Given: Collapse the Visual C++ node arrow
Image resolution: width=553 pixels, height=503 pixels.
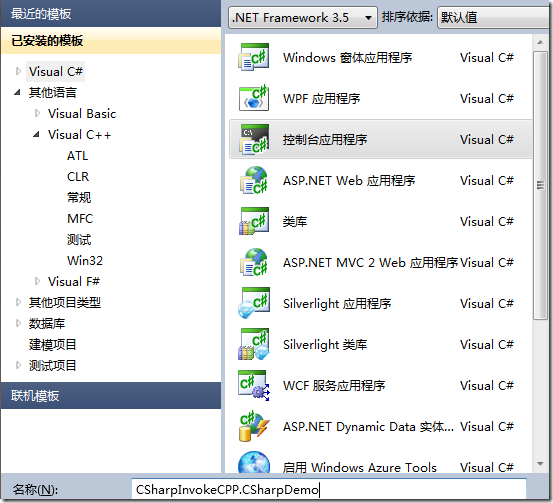Looking at the screenshot, I should click(x=36, y=134).
